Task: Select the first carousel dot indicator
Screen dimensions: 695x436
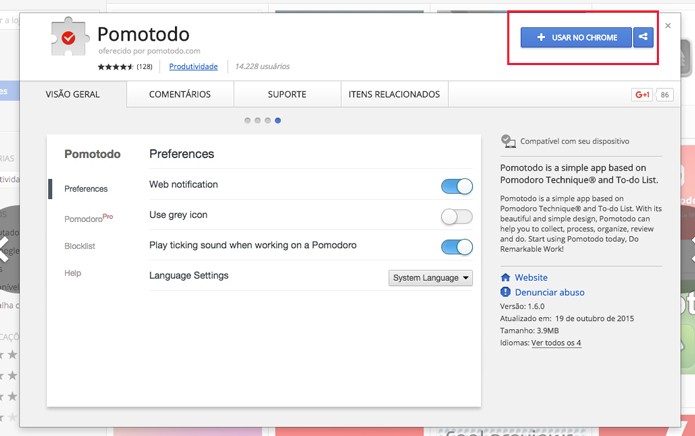Action: [x=247, y=121]
